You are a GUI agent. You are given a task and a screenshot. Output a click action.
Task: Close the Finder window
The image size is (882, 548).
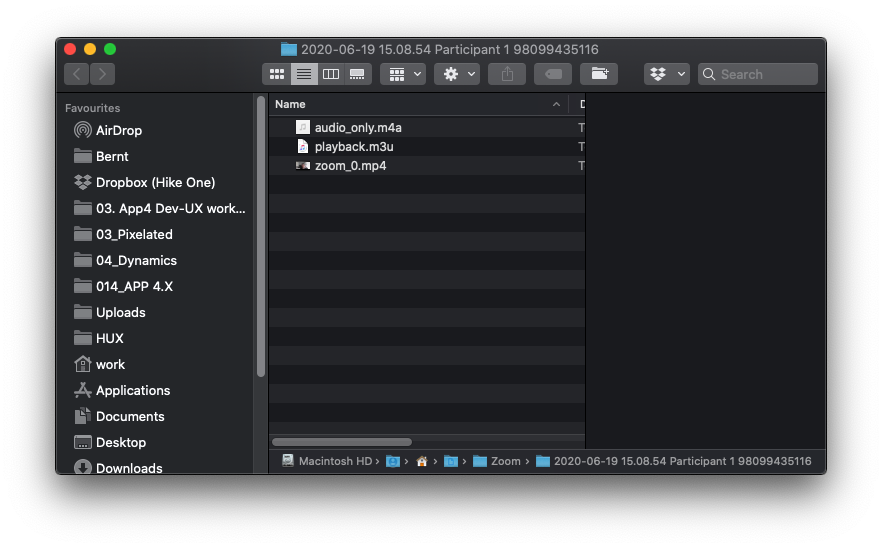70,49
